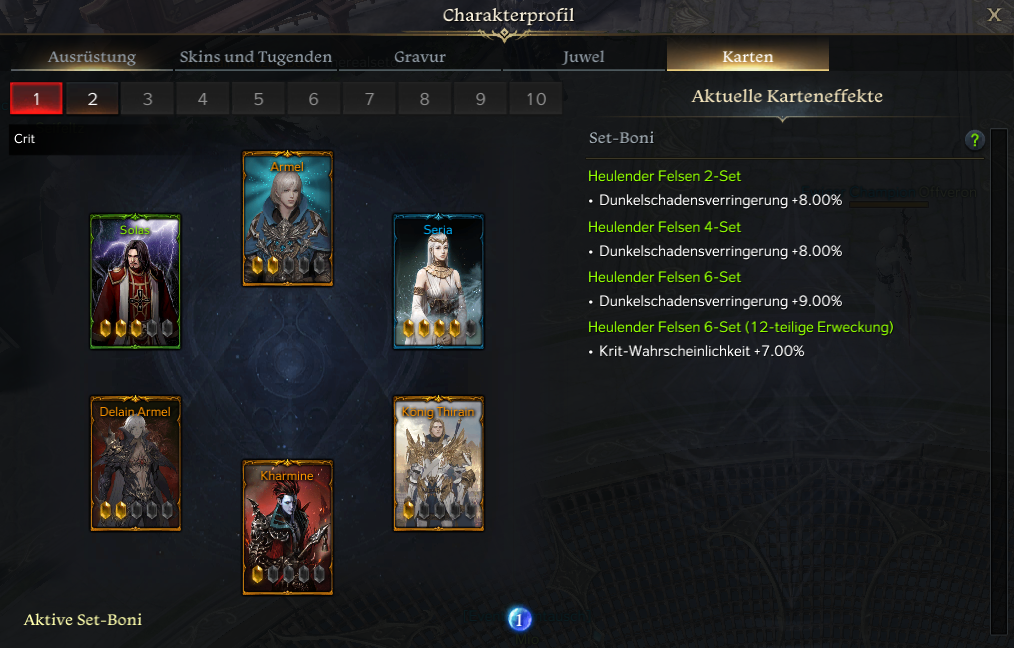1014x648 pixels.
Task: Select active card preset slot 1
Action: (x=36, y=98)
